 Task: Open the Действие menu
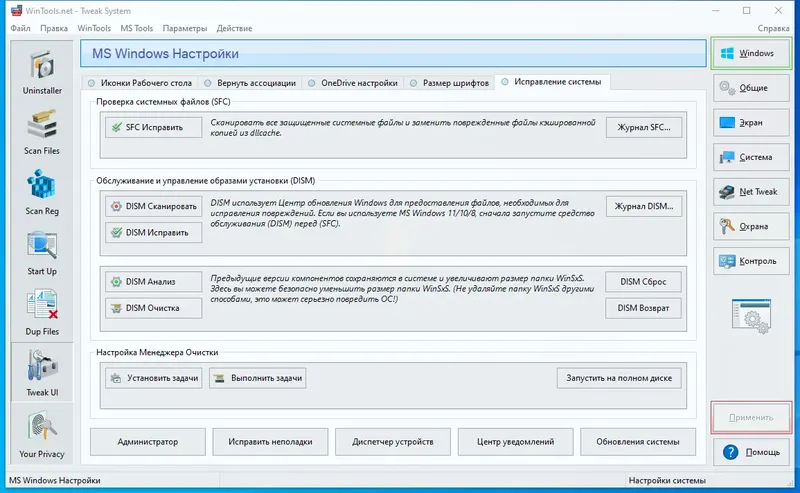click(x=234, y=29)
